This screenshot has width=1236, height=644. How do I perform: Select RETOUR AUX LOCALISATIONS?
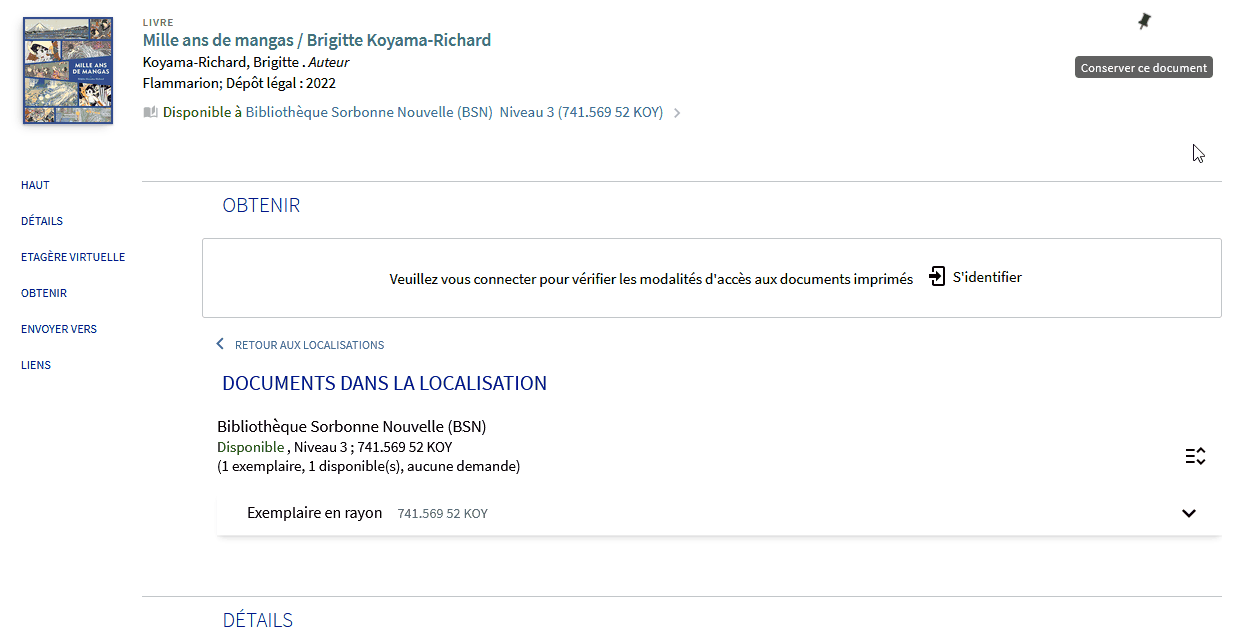click(x=309, y=344)
